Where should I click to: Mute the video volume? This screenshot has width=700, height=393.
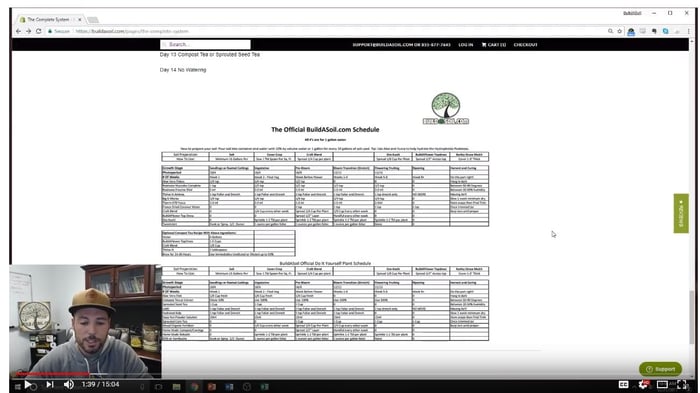(x=69, y=384)
